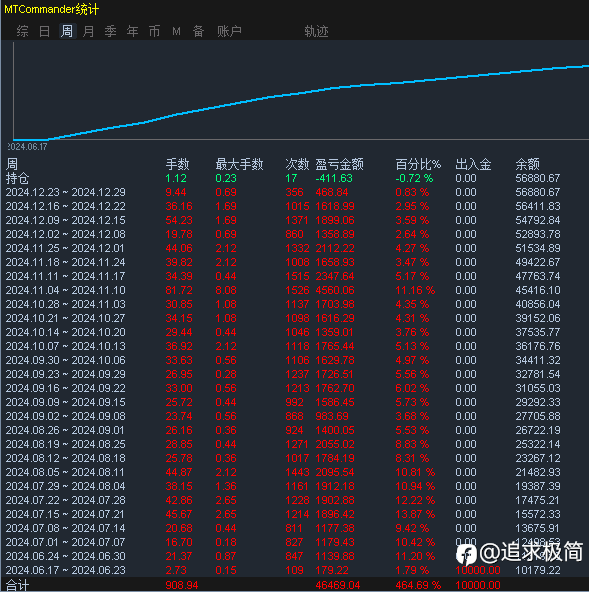Click the 余额 column header
This screenshot has width=589, height=592.
point(527,164)
